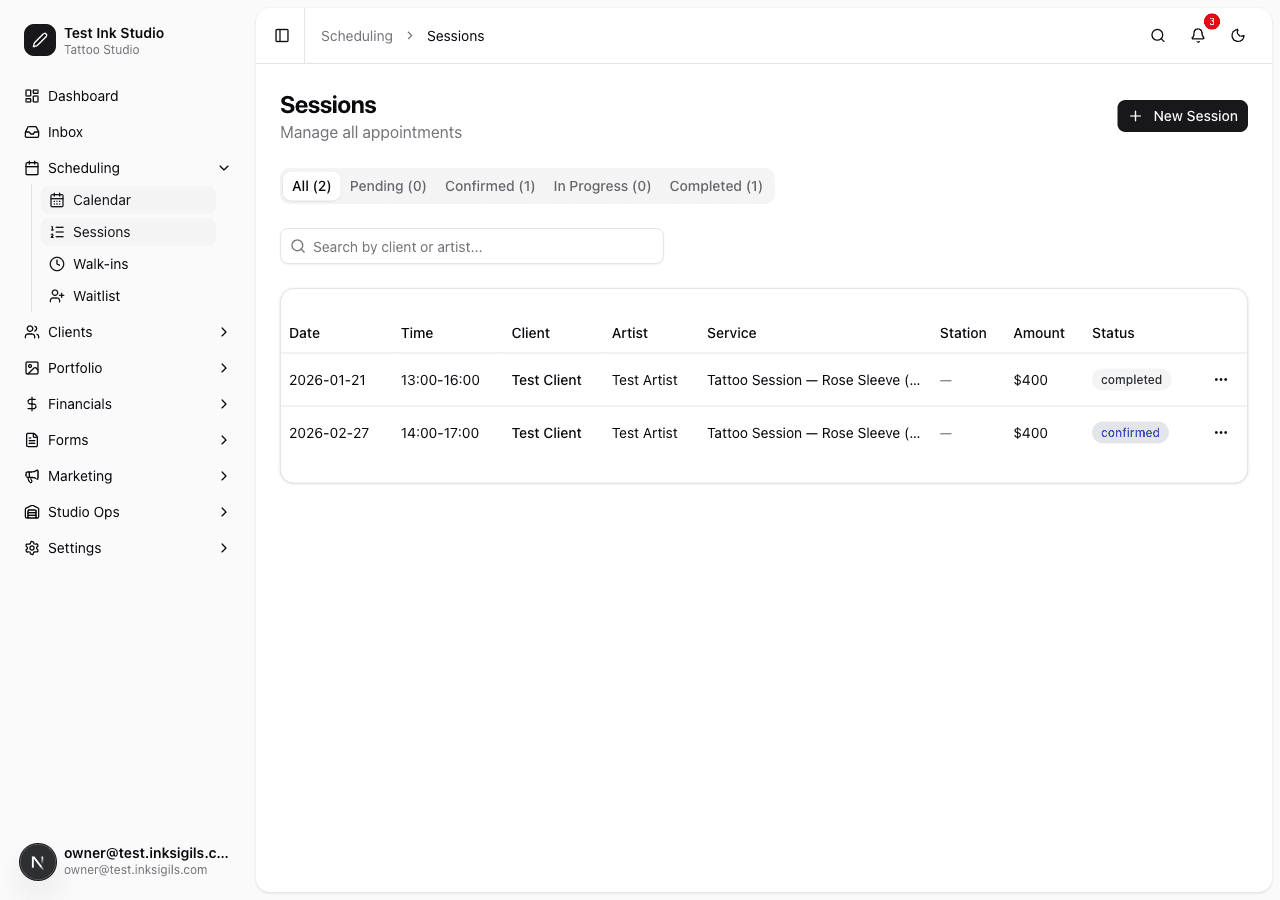Select the Completed (1) filter tab
The height and width of the screenshot is (900, 1280).
pyautogui.click(x=716, y=186)
